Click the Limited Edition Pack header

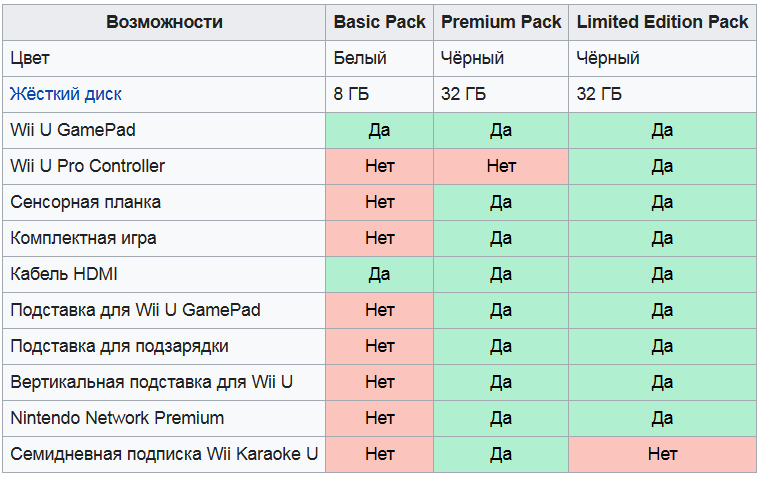tap(662, 22)
